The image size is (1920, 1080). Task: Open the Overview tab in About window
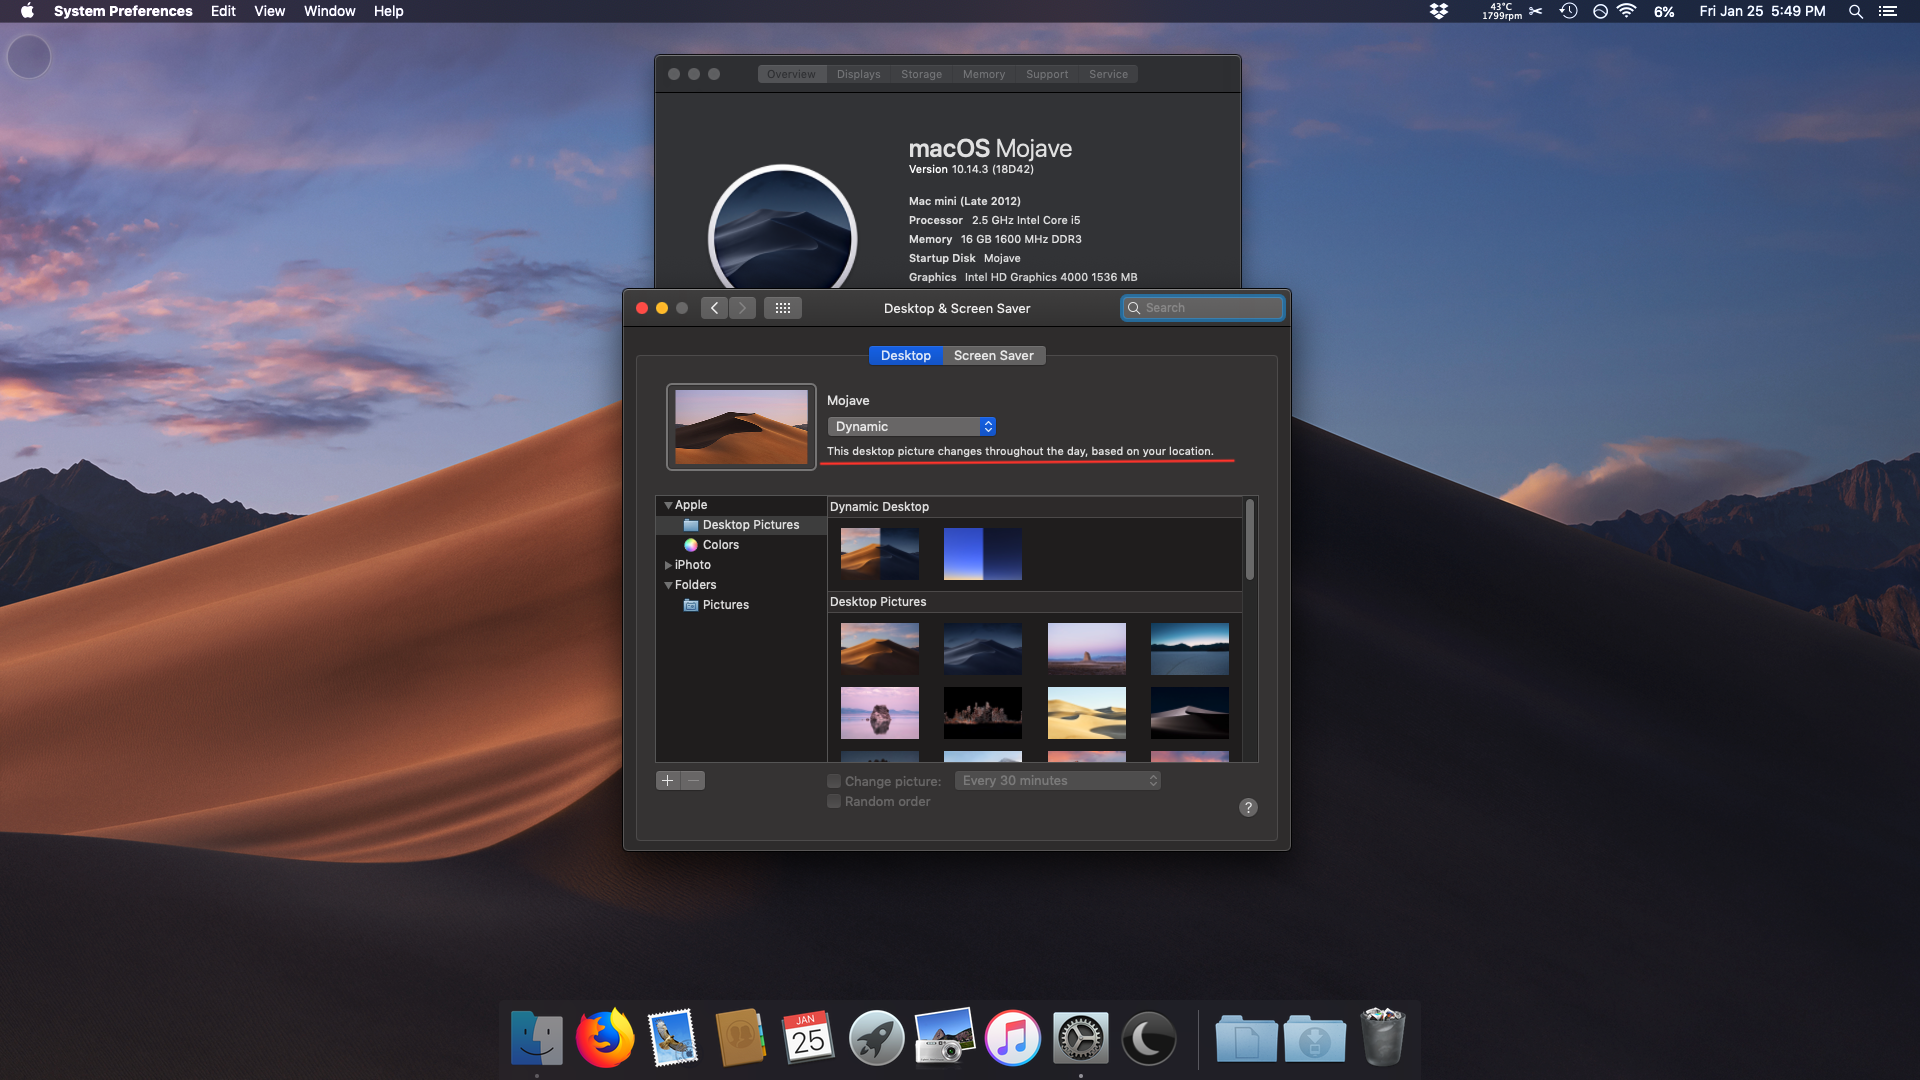point(791,74)
